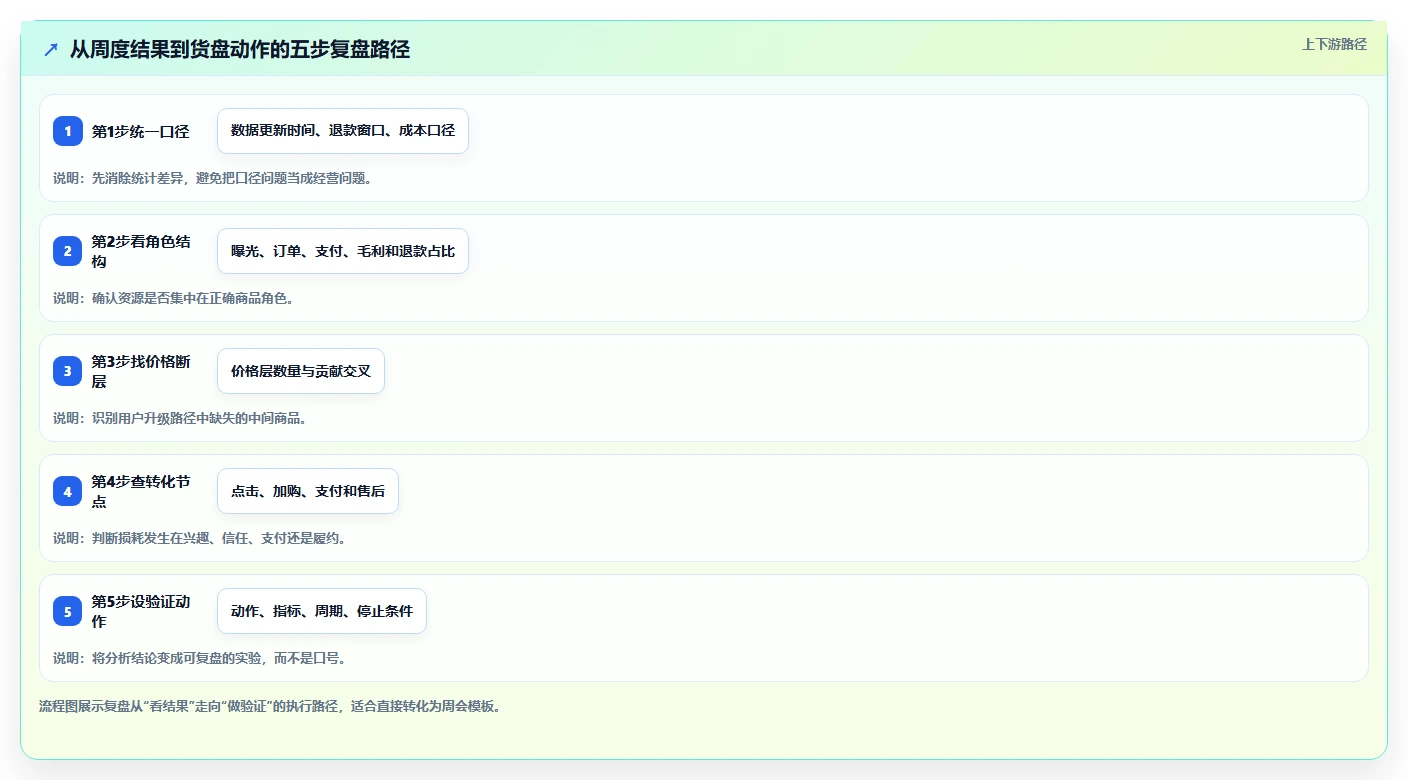
Task: Click the 第1步统一口径 label
Action: coord(141,131)
